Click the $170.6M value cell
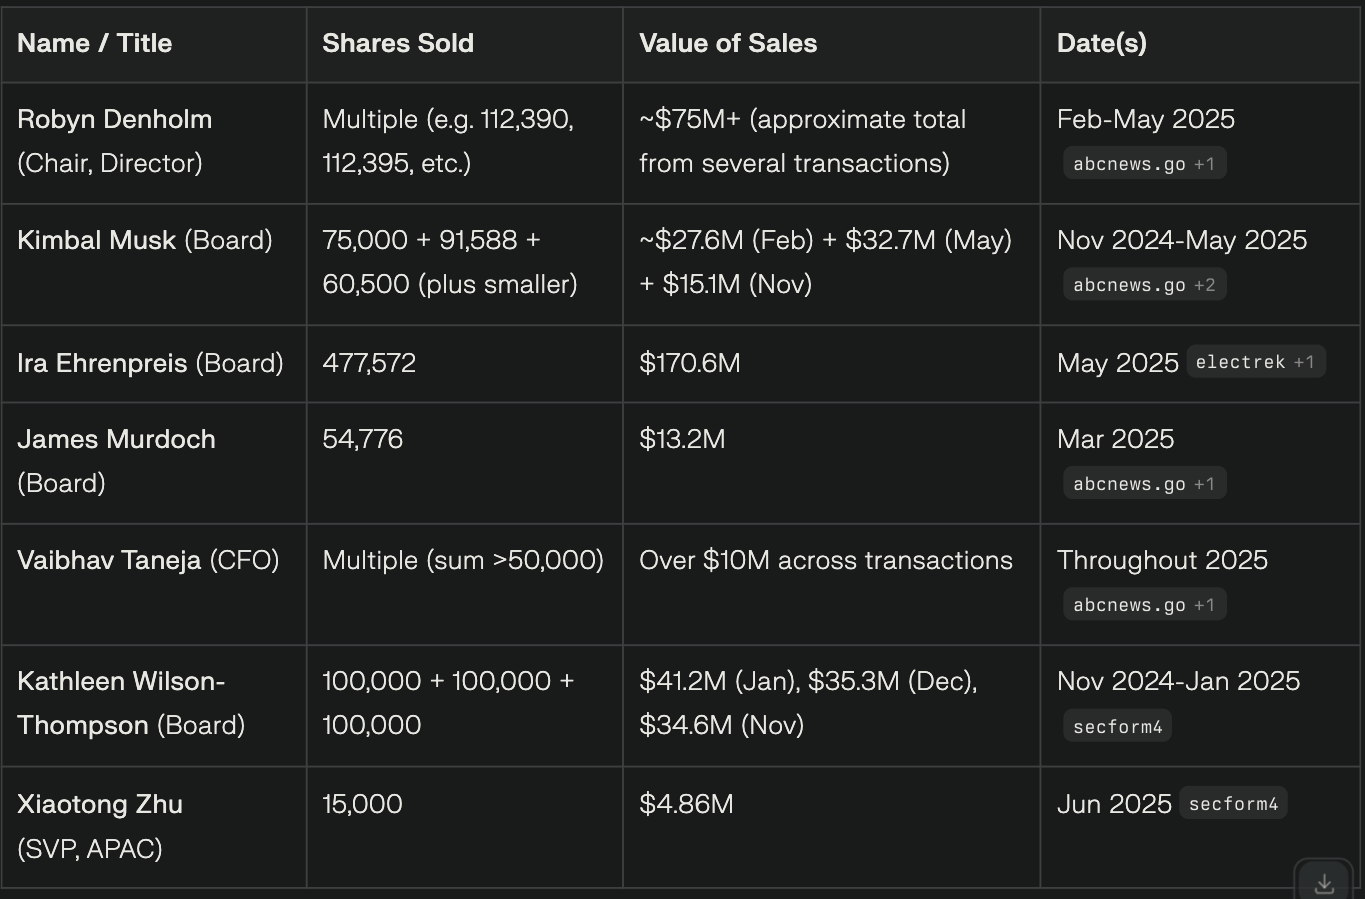This screenshot has height=899, width=1365. coord(690,363)
